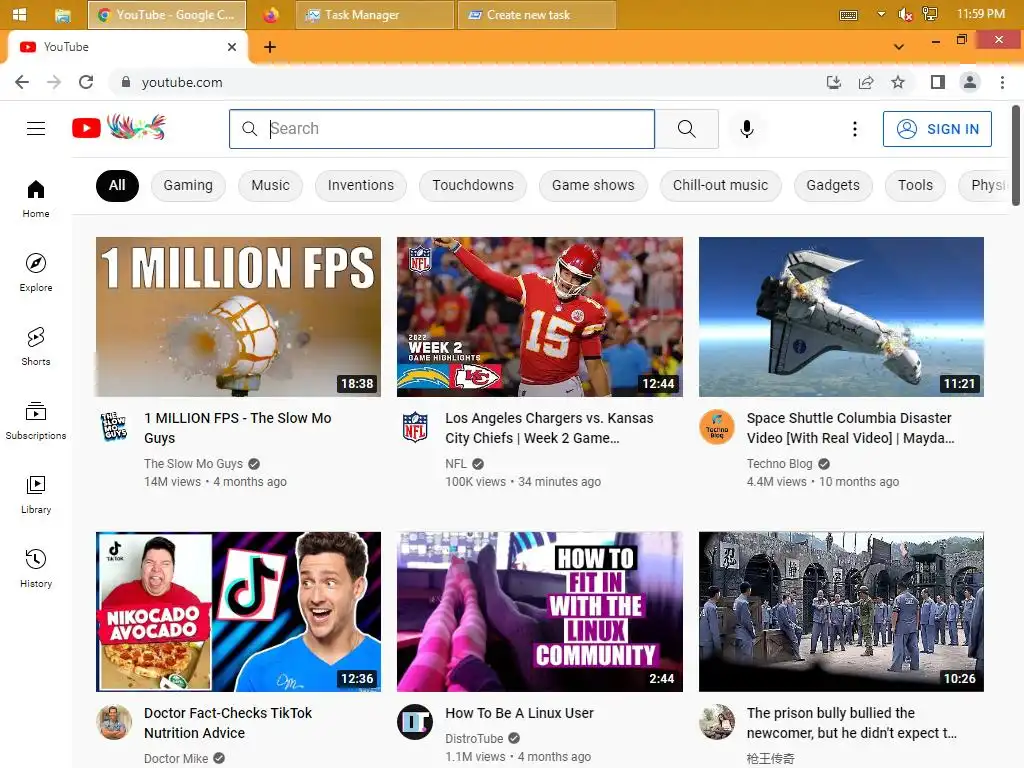Open Doctor Mike channel avatar
1024x768 pixels.
[114, 722]
